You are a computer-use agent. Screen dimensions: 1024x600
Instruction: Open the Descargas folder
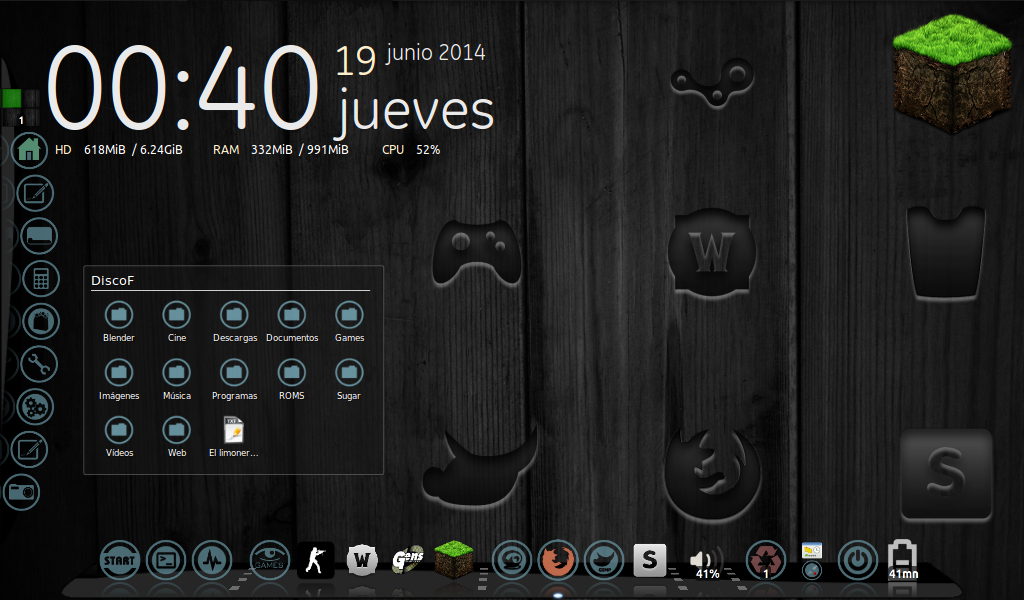pos(234,323)
